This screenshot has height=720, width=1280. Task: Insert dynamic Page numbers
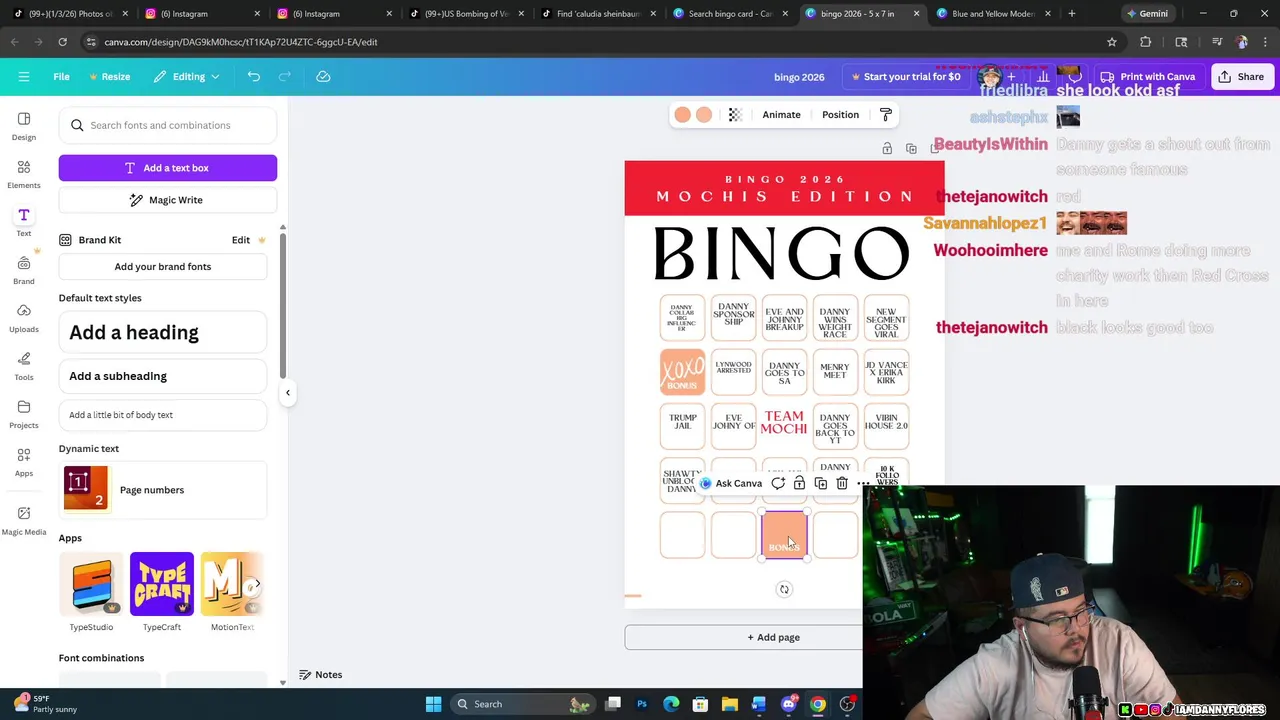click(163, 490)
